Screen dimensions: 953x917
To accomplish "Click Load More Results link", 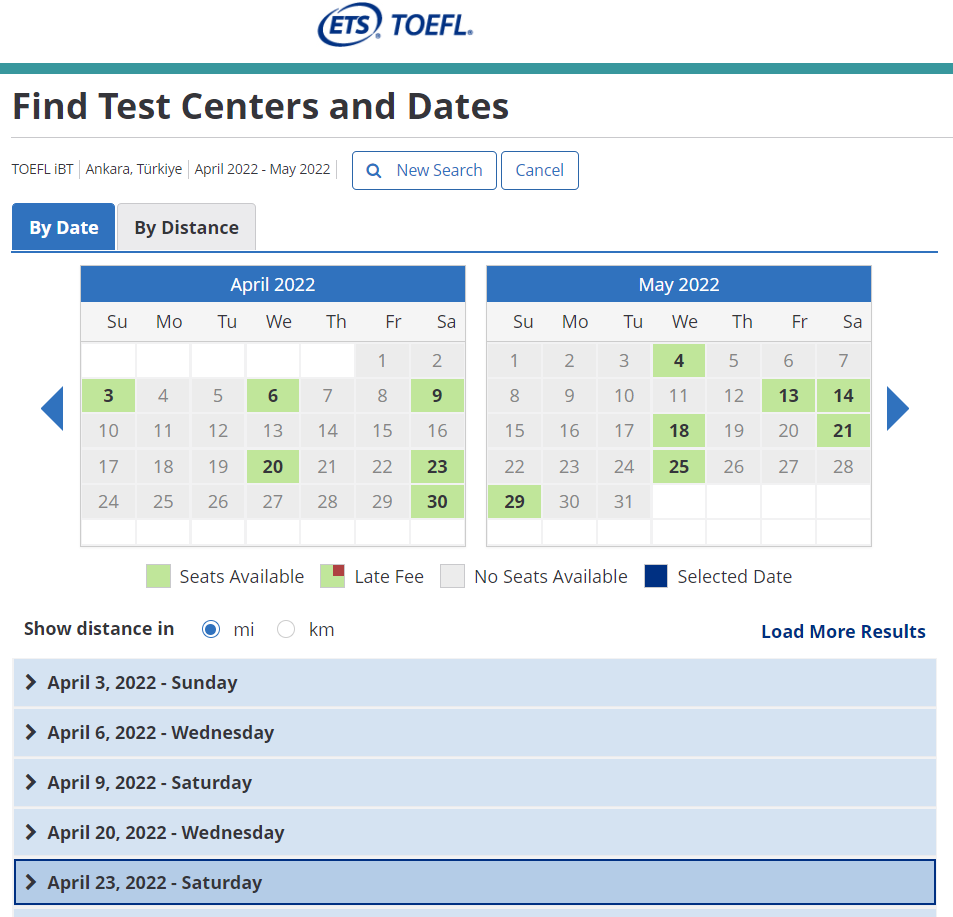I will [x=843, y=631].
